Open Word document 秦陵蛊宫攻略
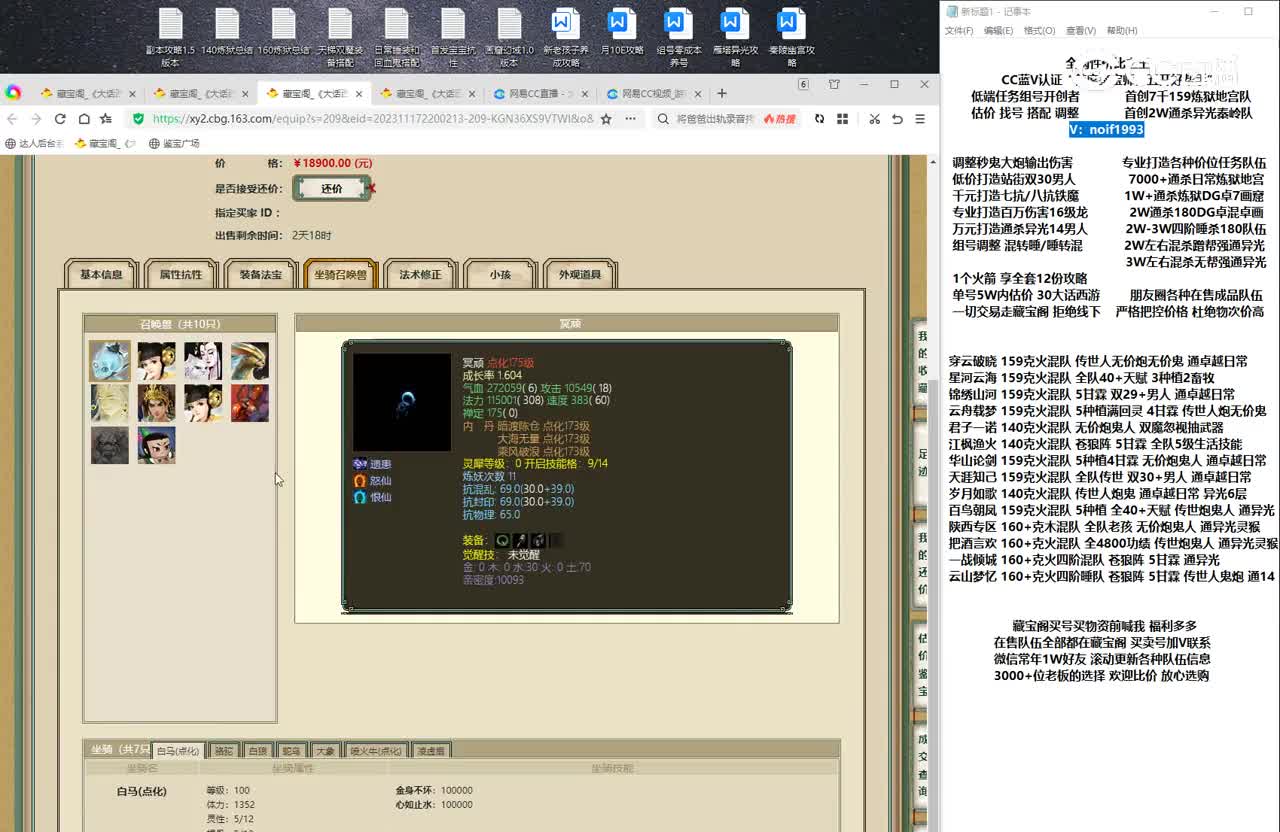Image resolution: width=1280 pixels, height=832 pixels. point(792,37)
